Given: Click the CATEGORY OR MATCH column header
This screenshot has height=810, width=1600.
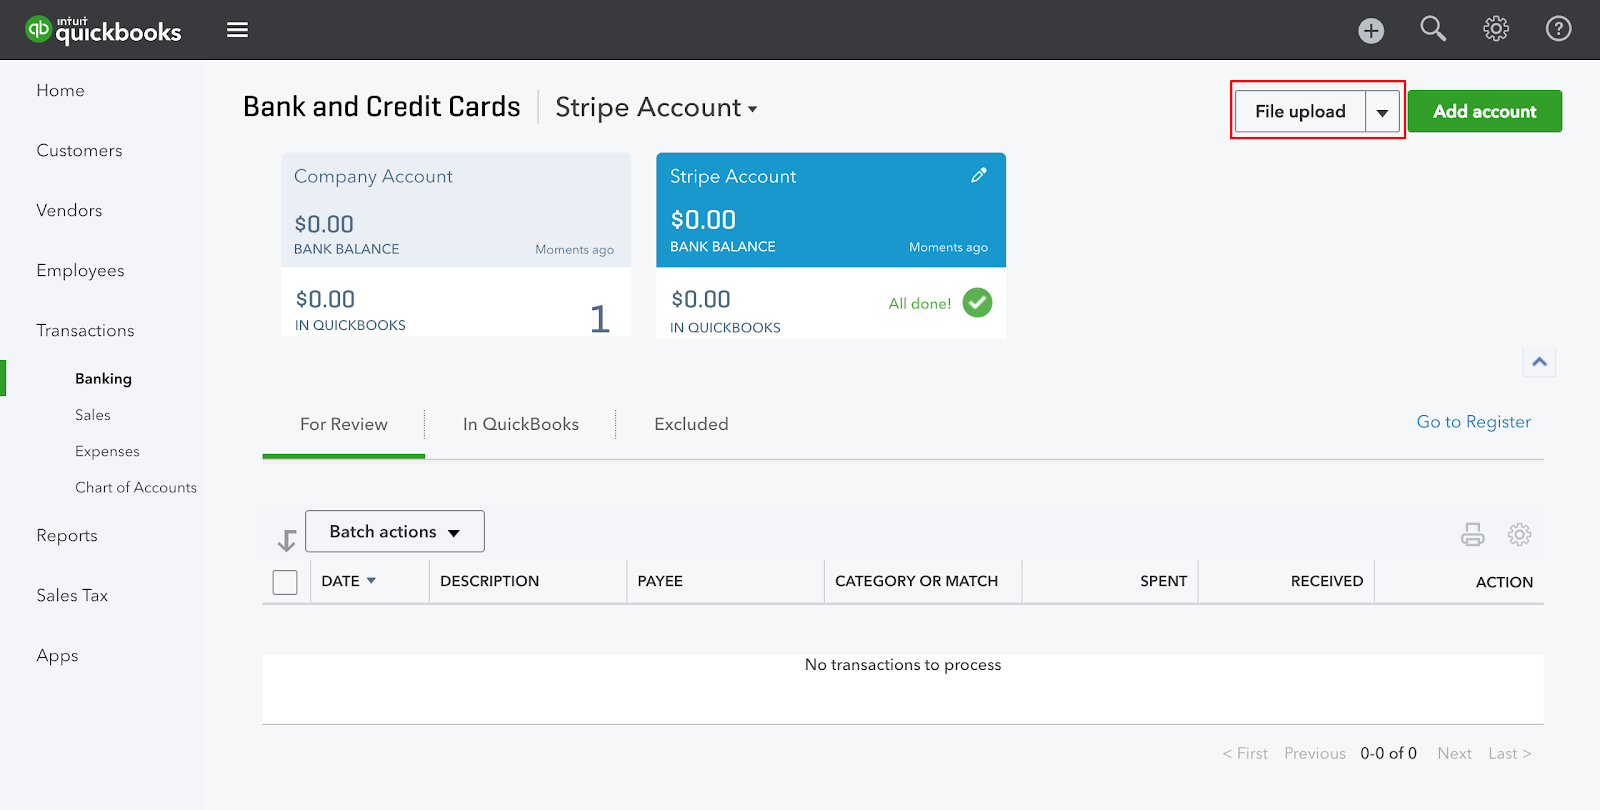Looking at the screenshot, I should [916, 581].
